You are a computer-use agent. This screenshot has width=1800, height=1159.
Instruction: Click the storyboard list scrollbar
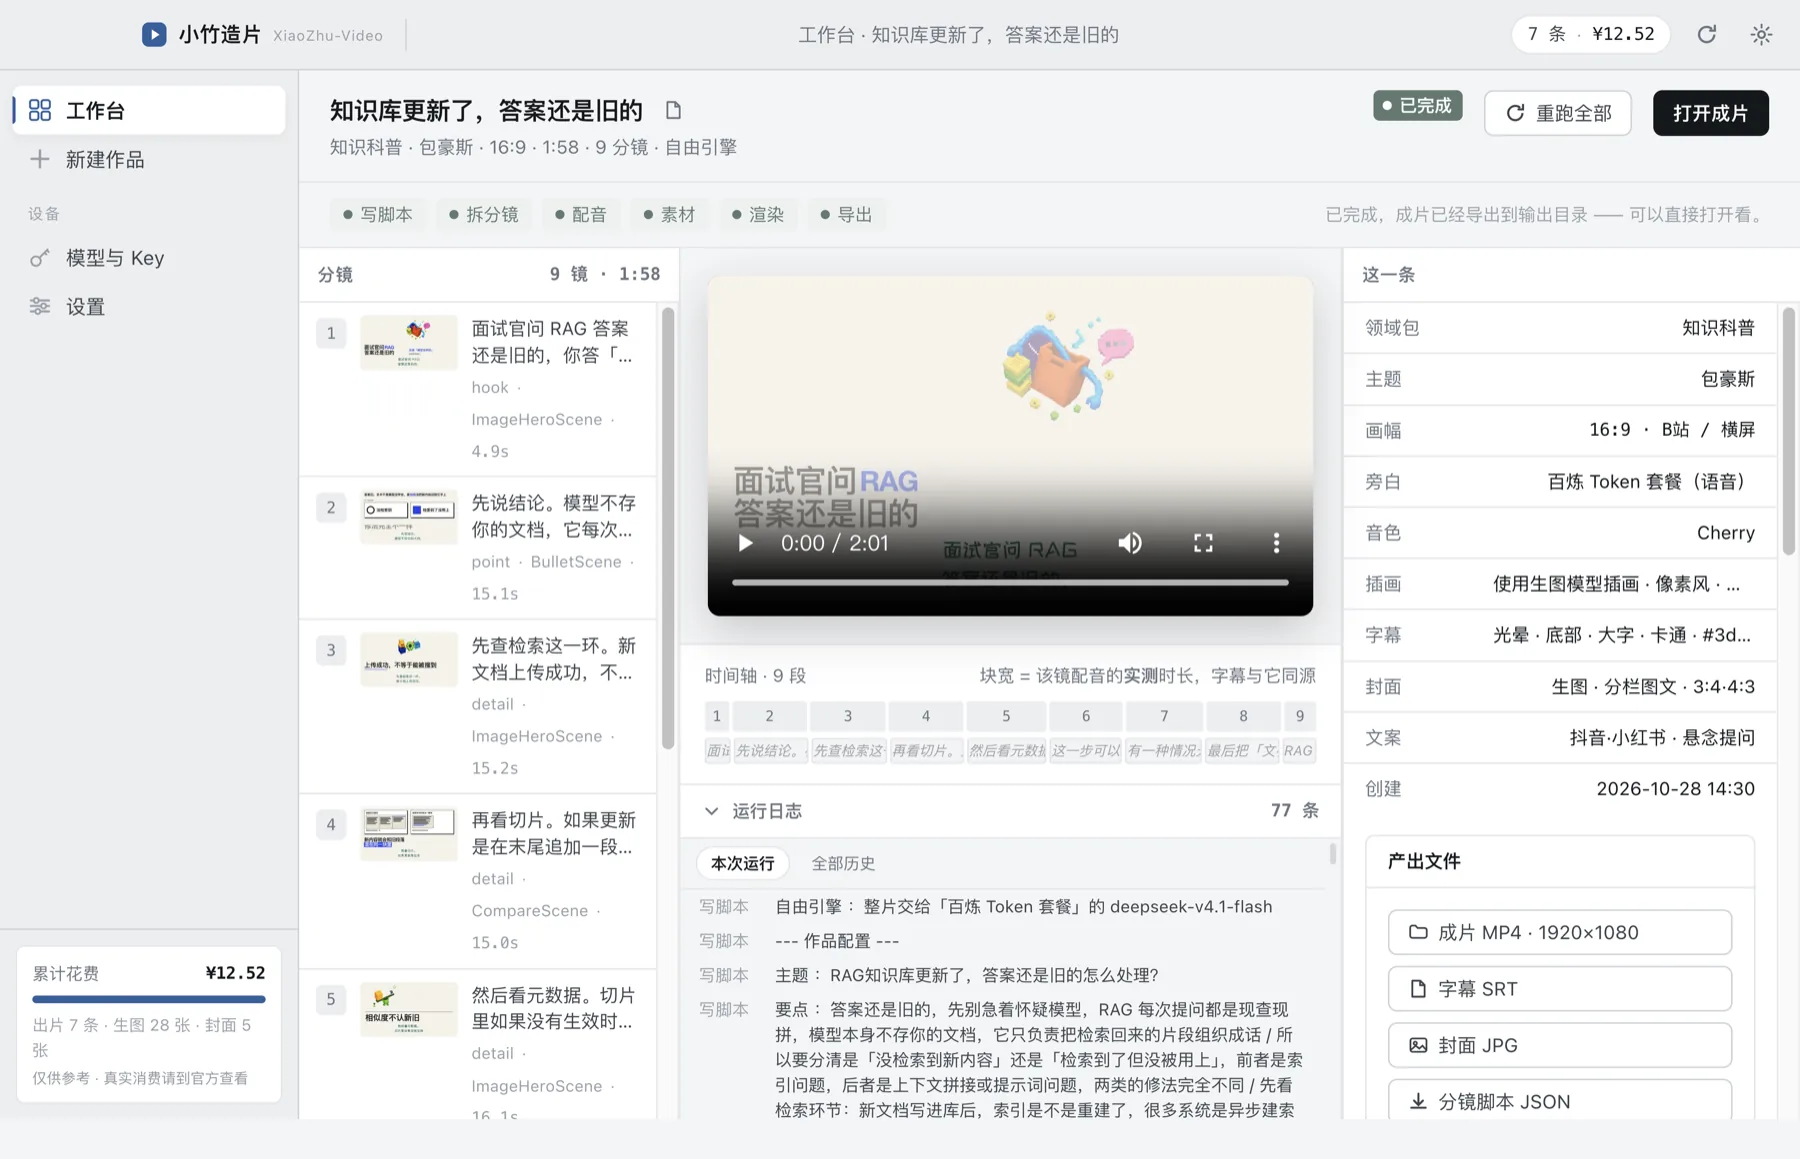(668, 529)
